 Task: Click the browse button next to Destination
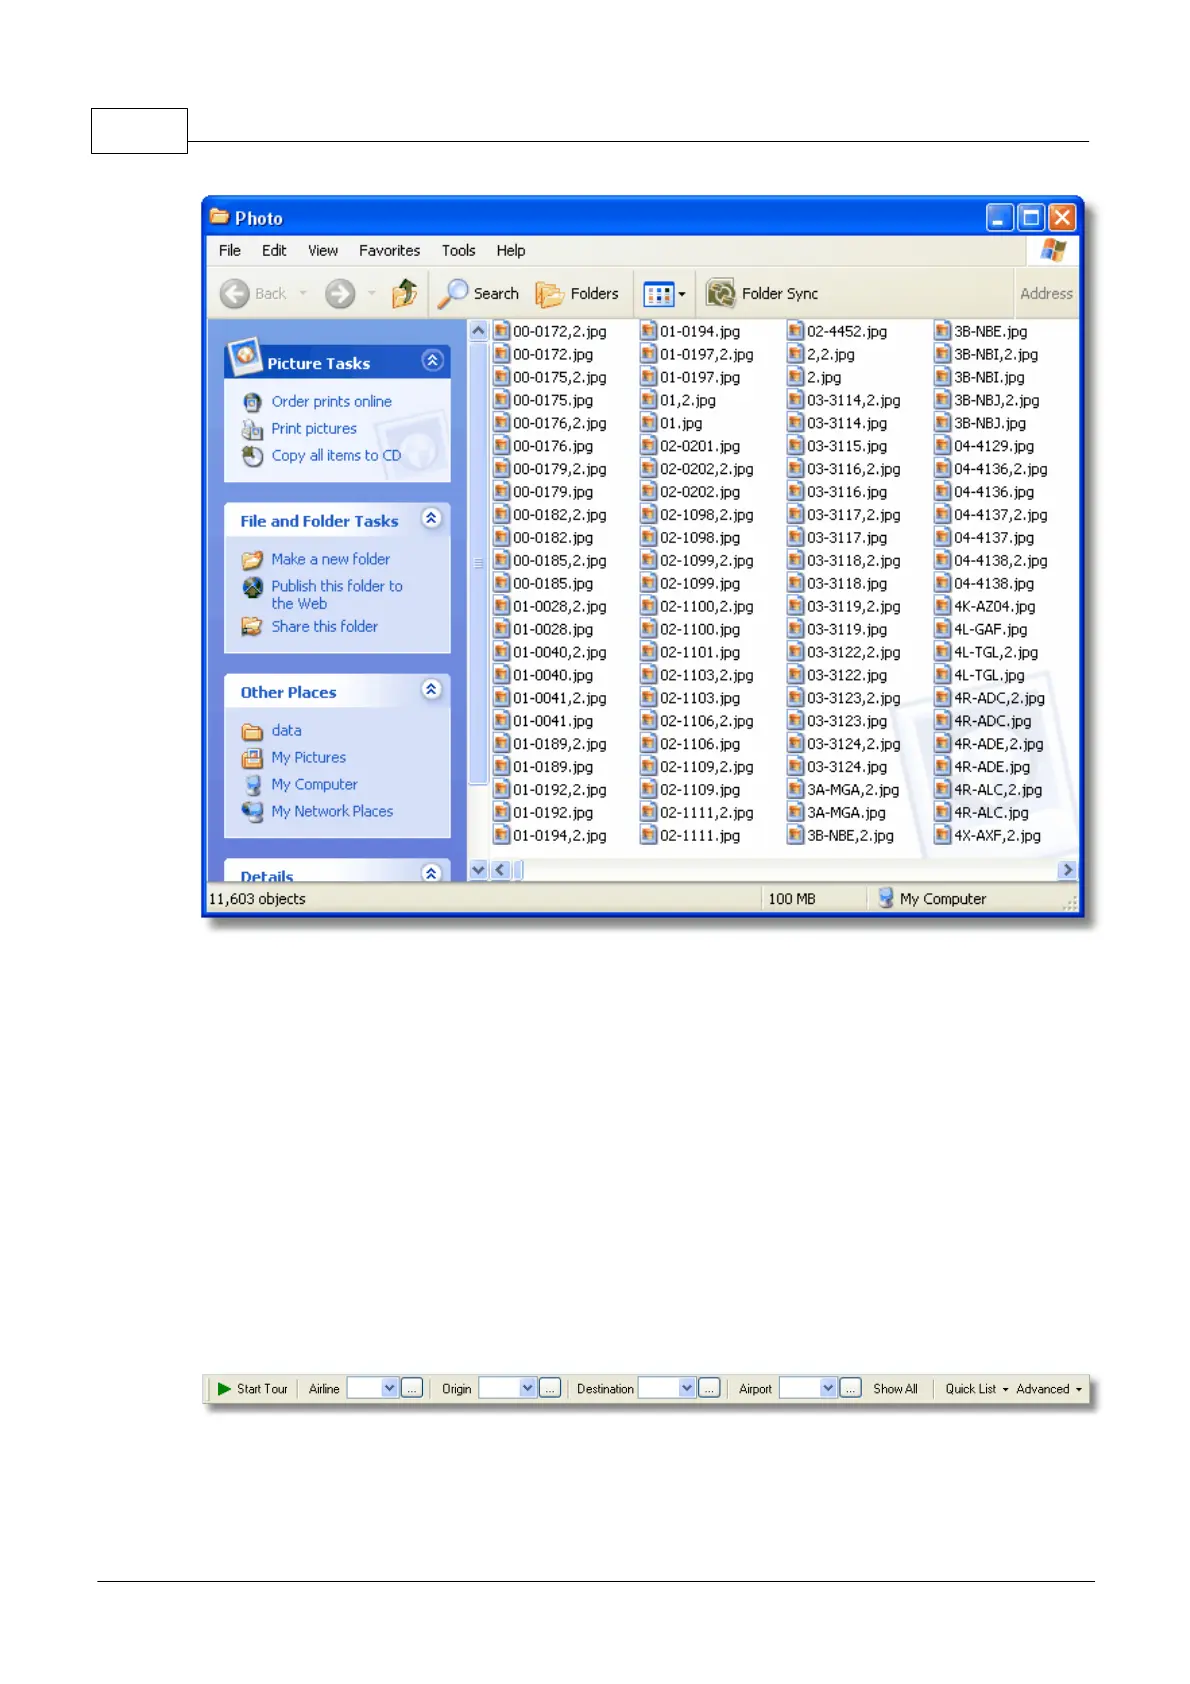[x=709, y=1388]
